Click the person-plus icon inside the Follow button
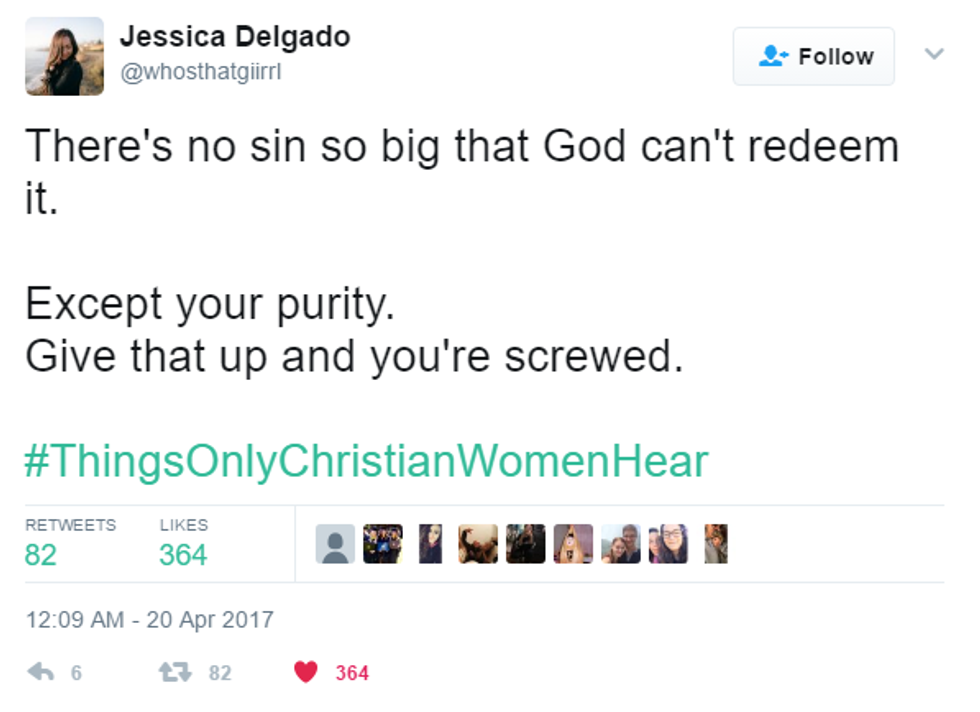980x712 pixels. (x=773, y=57)
